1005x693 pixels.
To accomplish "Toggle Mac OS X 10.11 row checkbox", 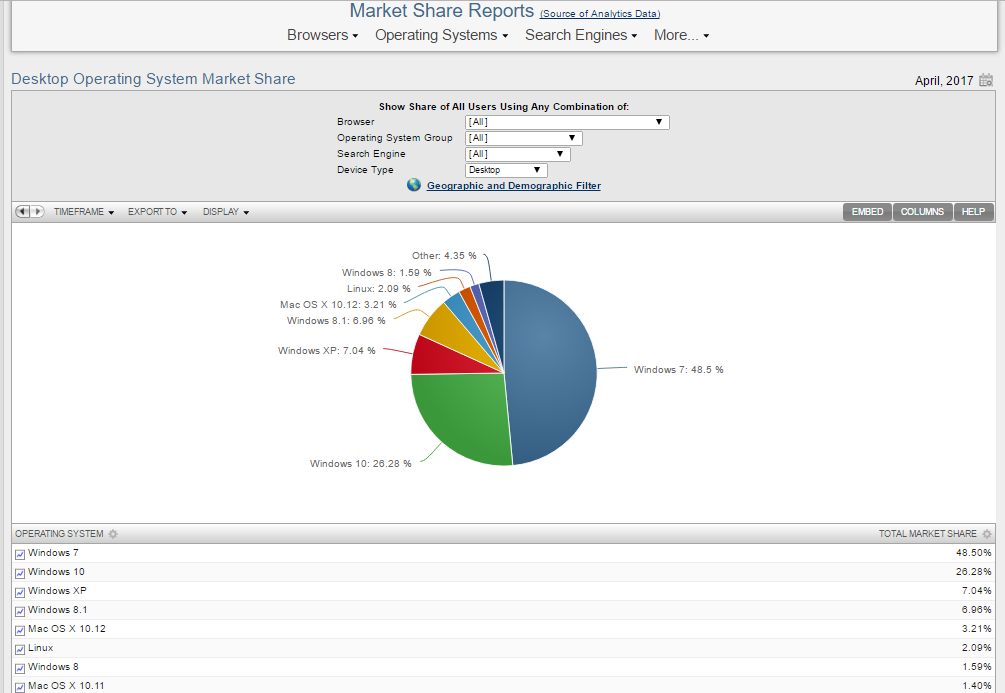I will [20, 687].
